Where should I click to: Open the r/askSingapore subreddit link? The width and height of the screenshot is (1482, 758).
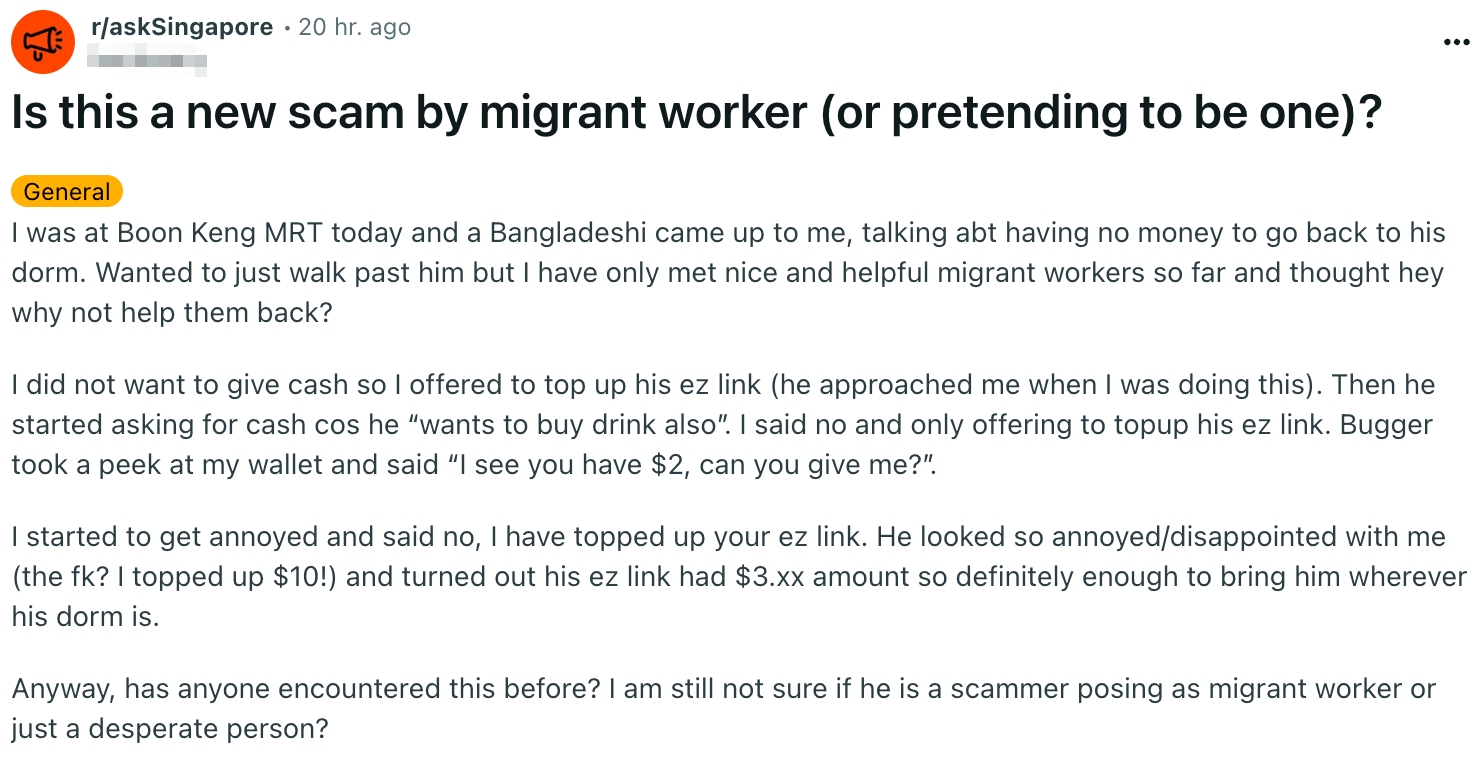pyautogui.click(x=181, y=27)
